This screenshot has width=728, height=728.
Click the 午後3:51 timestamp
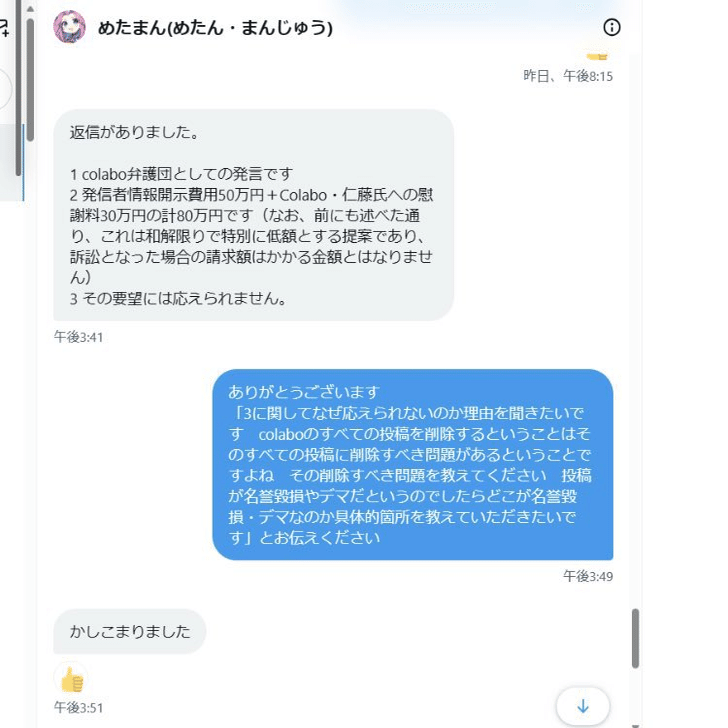pos(78,708)
